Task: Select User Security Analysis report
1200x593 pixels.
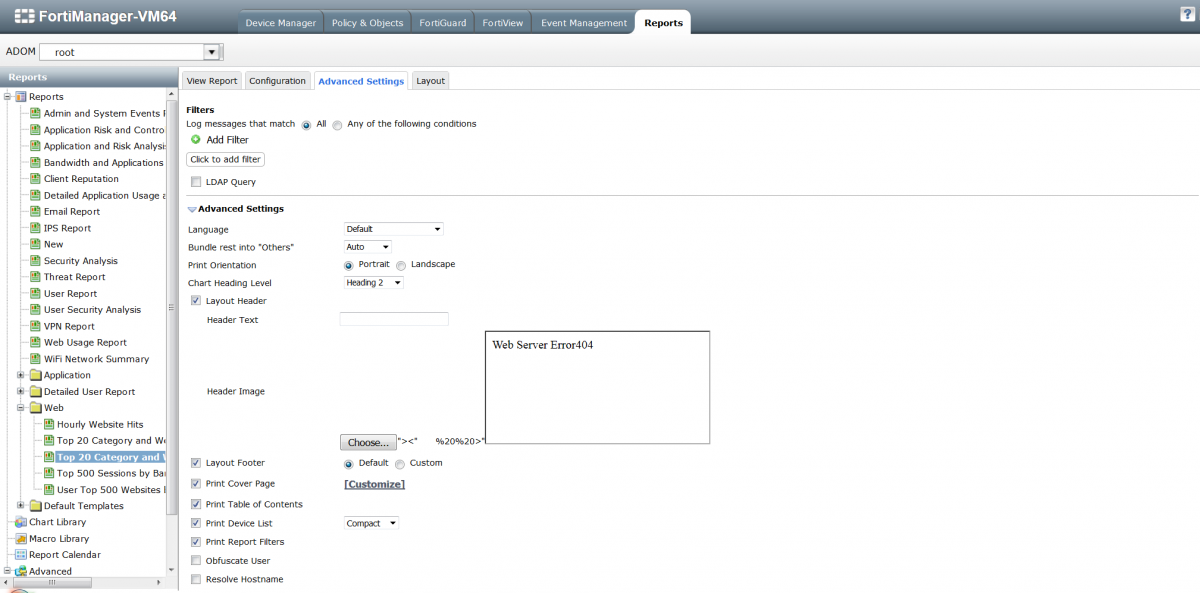Action: [x=92, y=310]
